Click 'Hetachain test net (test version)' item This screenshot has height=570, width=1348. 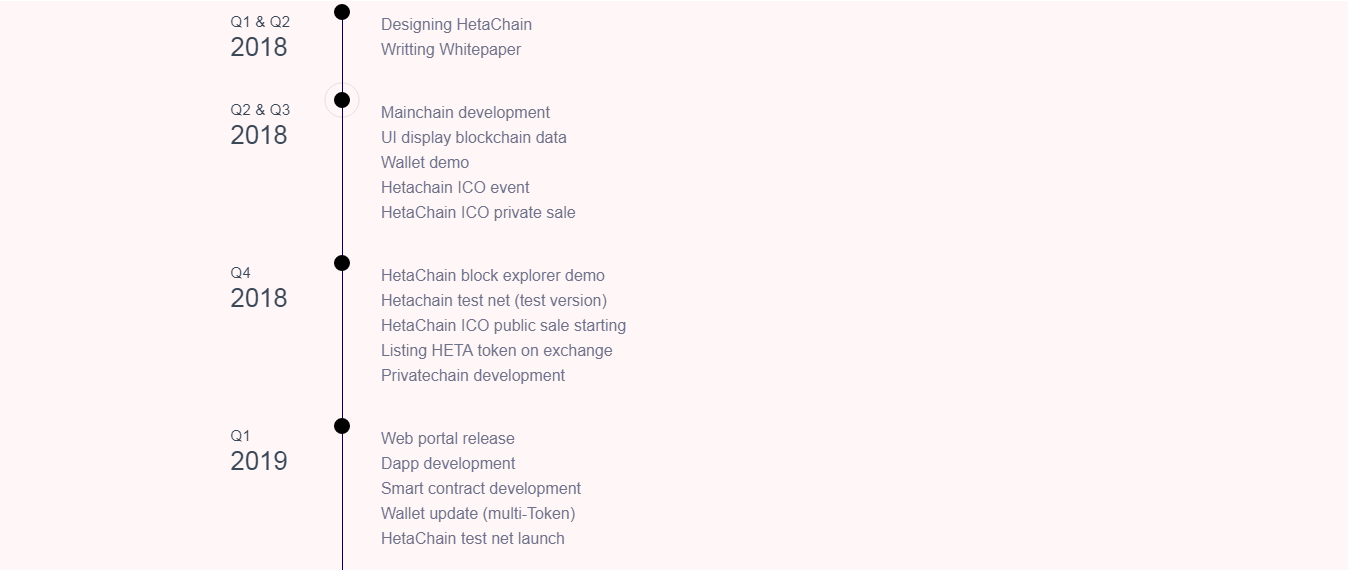point(494,300)
